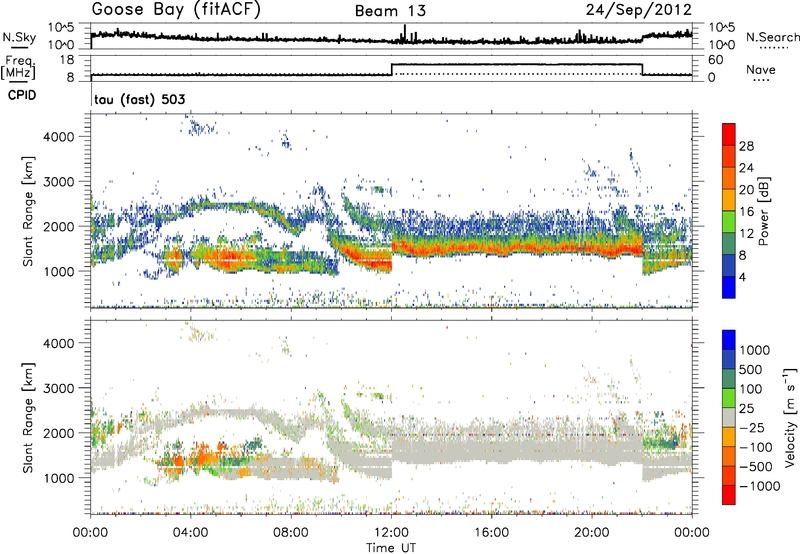Click 'Slant Range [km]' on velocity panel
Screen dimensions: 800x554
click(28, 418)
